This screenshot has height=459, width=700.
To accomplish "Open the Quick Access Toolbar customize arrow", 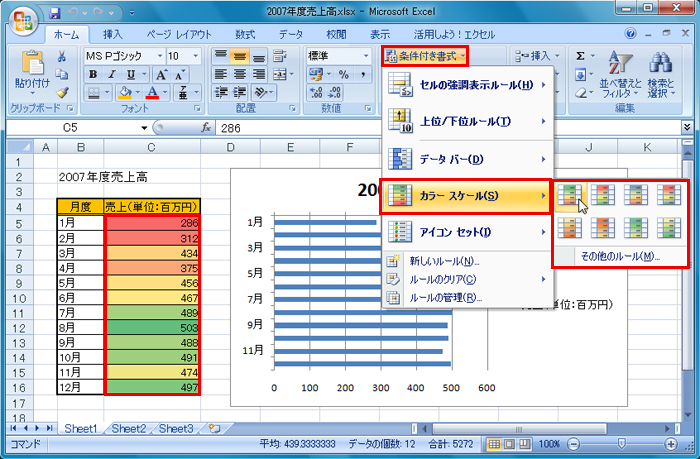I will pyautogui.click(x=132, y=13).
